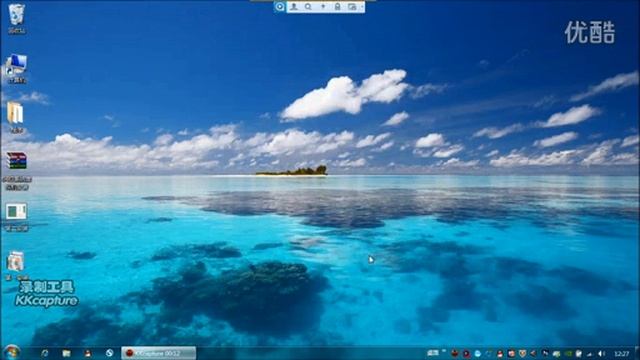This screenshot has width=640, height=360.
Task: Click the shield tray icon
Action: click(522, 353)
